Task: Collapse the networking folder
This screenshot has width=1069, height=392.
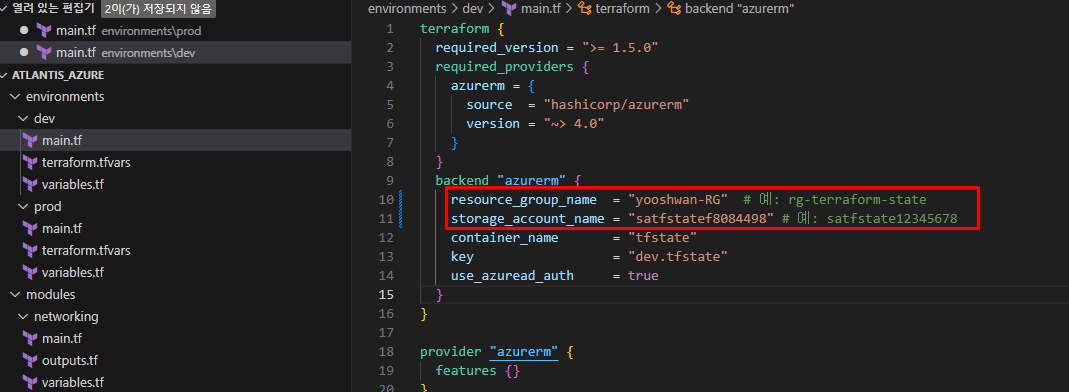Action: [24, 316]
